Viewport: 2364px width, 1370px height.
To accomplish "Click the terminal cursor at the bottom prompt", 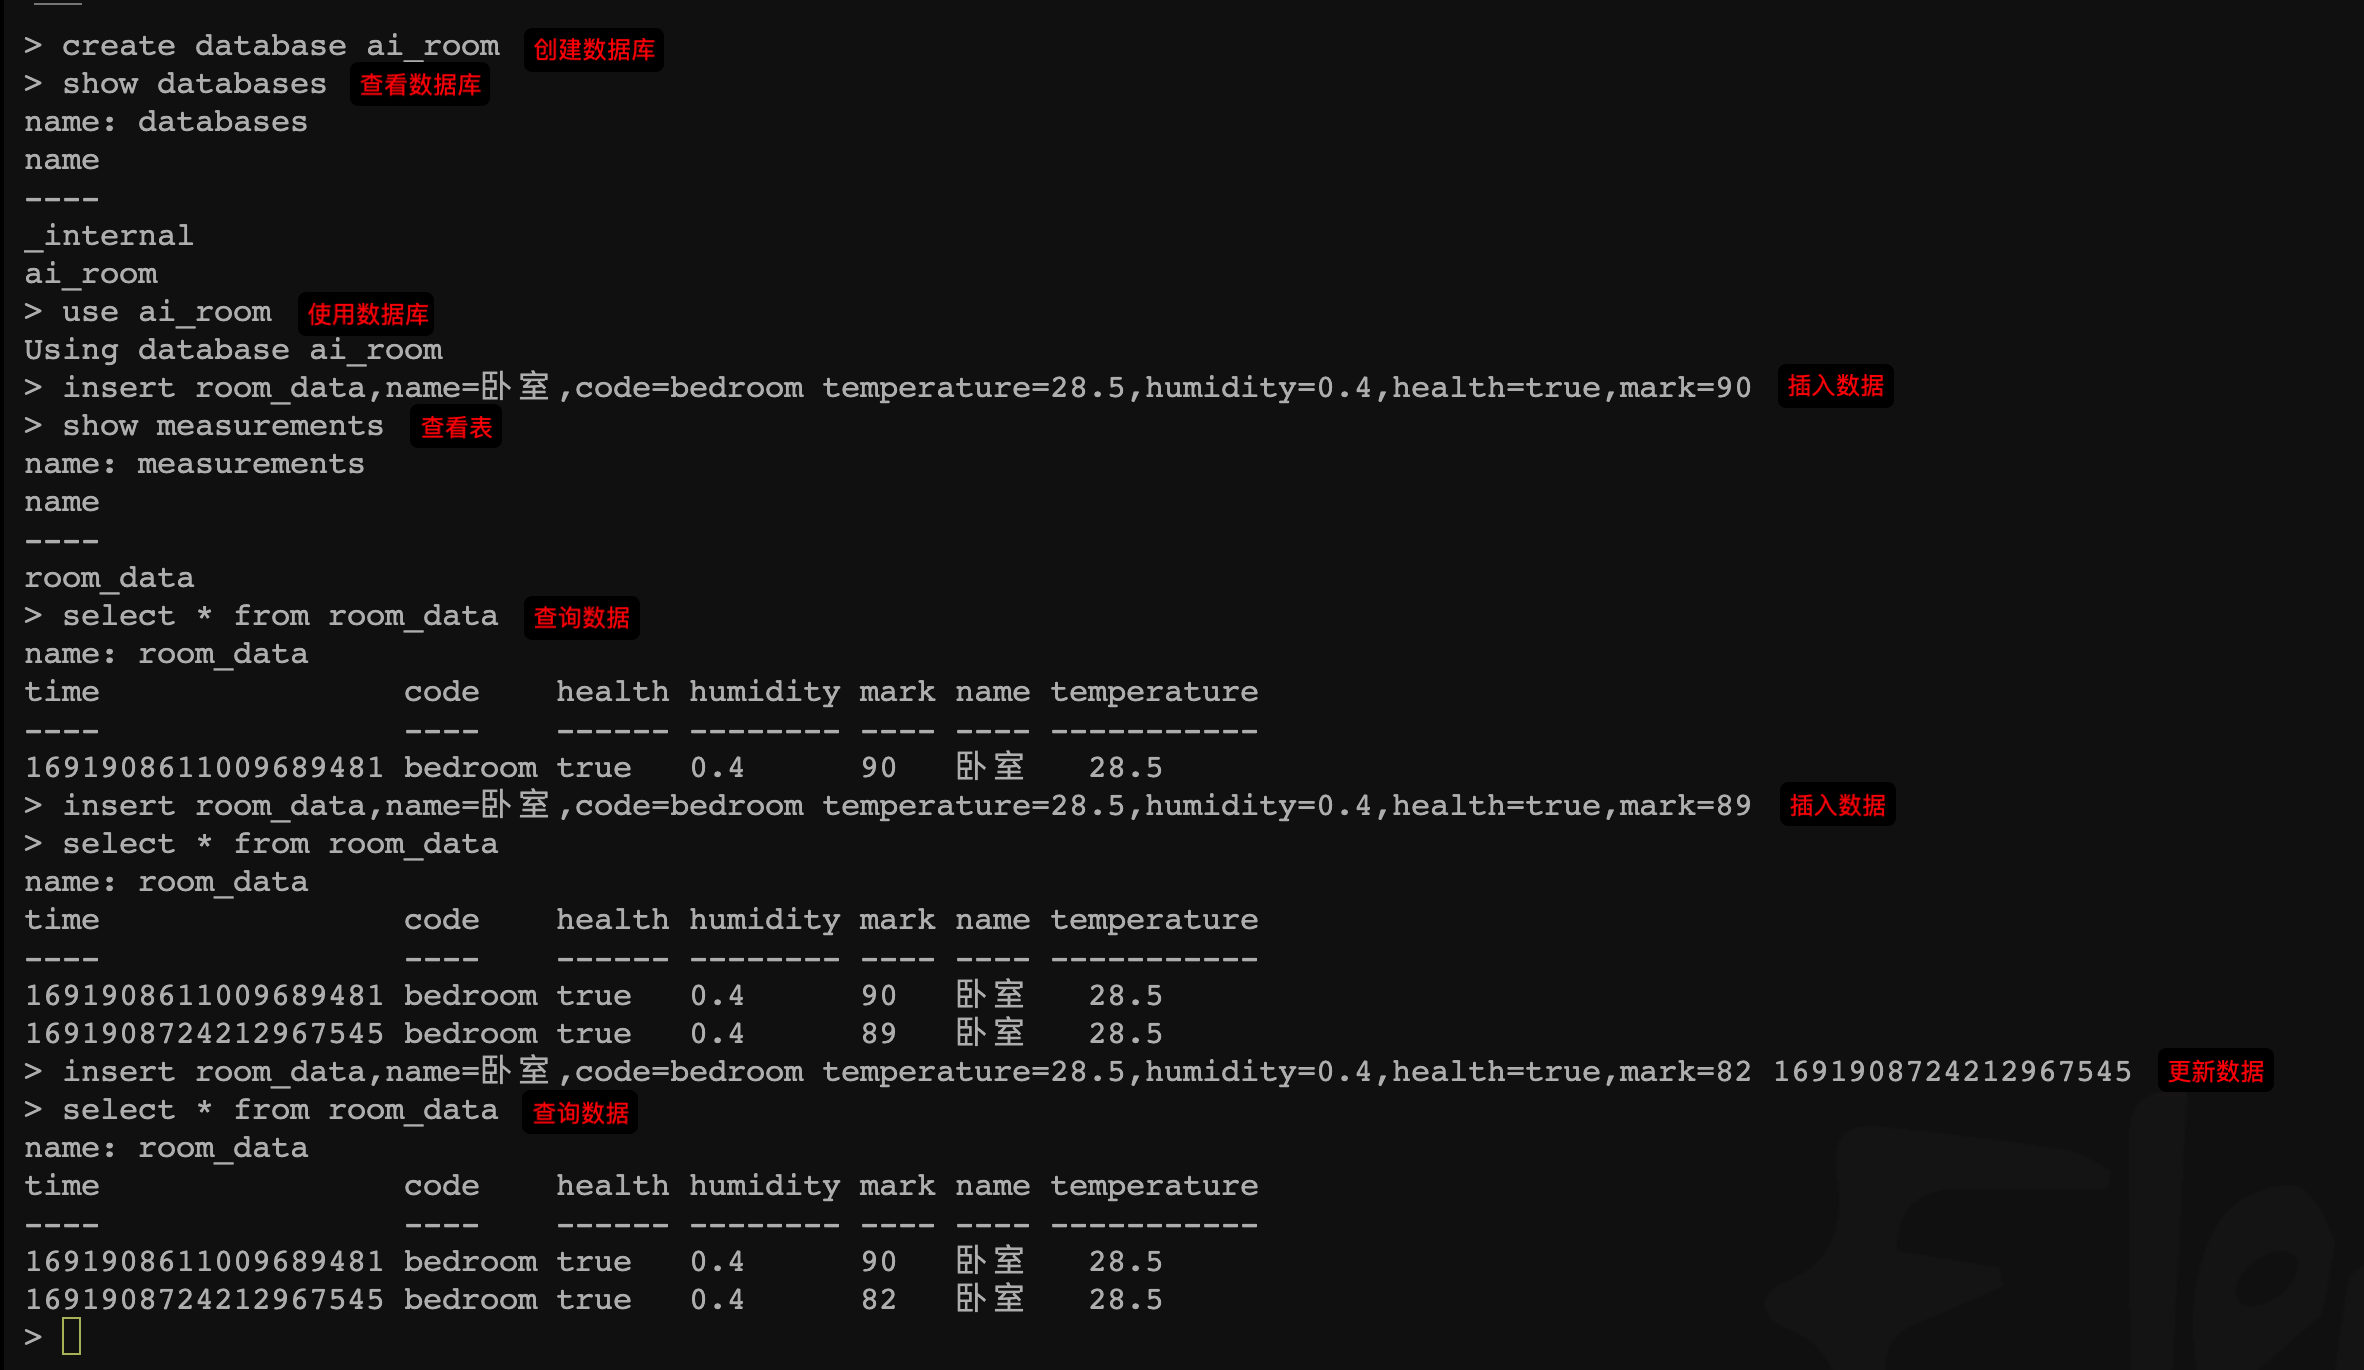I will click(71, 1337).
